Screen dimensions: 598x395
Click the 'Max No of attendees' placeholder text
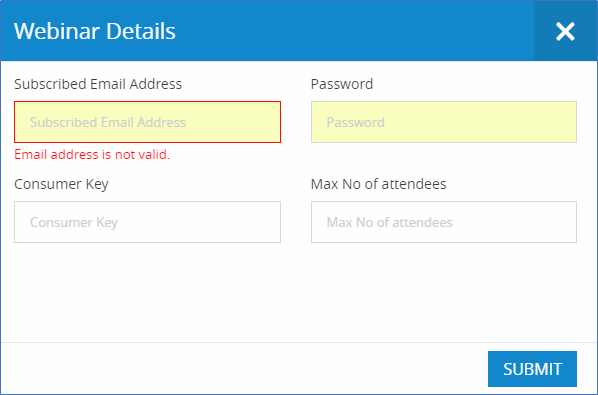coord(390,222)
